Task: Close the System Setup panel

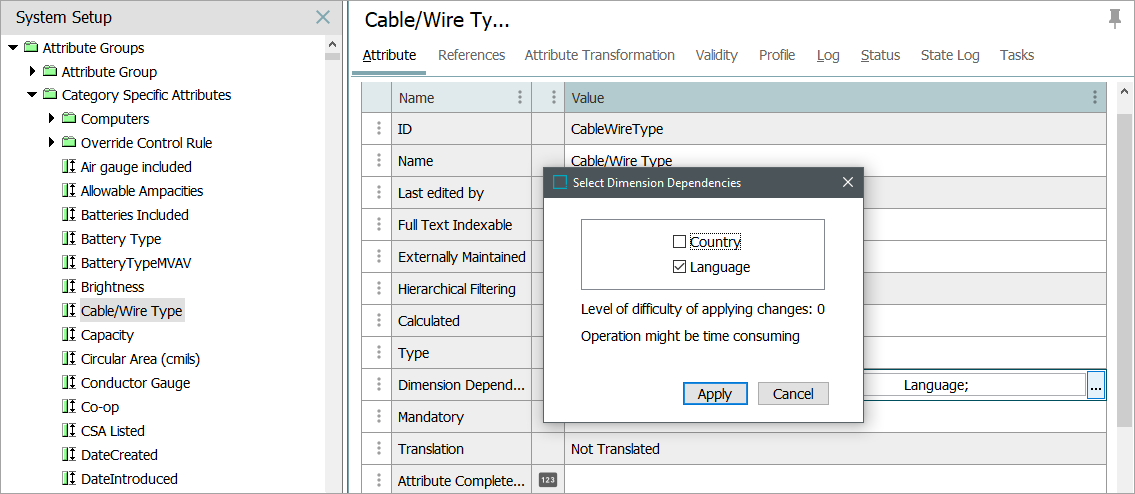Action: point(323,17)
